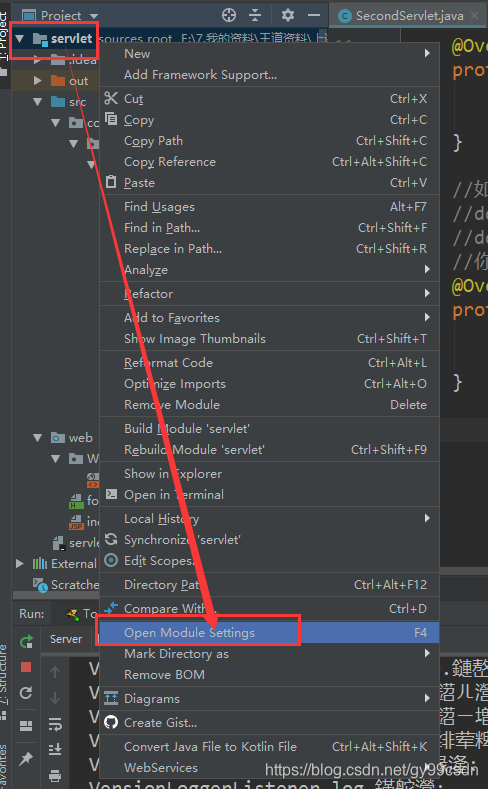The image size is (488, 789).
Task: Open the New submenu arrow
Action: 427,53
